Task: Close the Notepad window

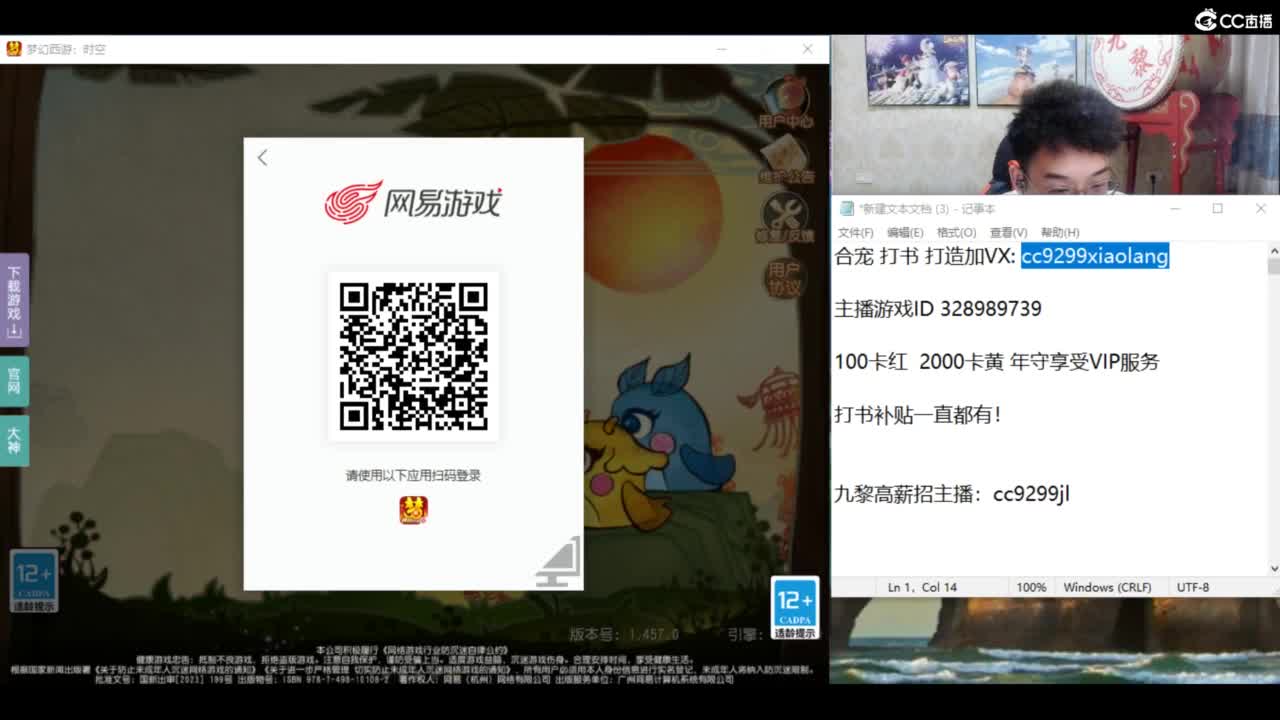Action: [x=1260, y=208]
